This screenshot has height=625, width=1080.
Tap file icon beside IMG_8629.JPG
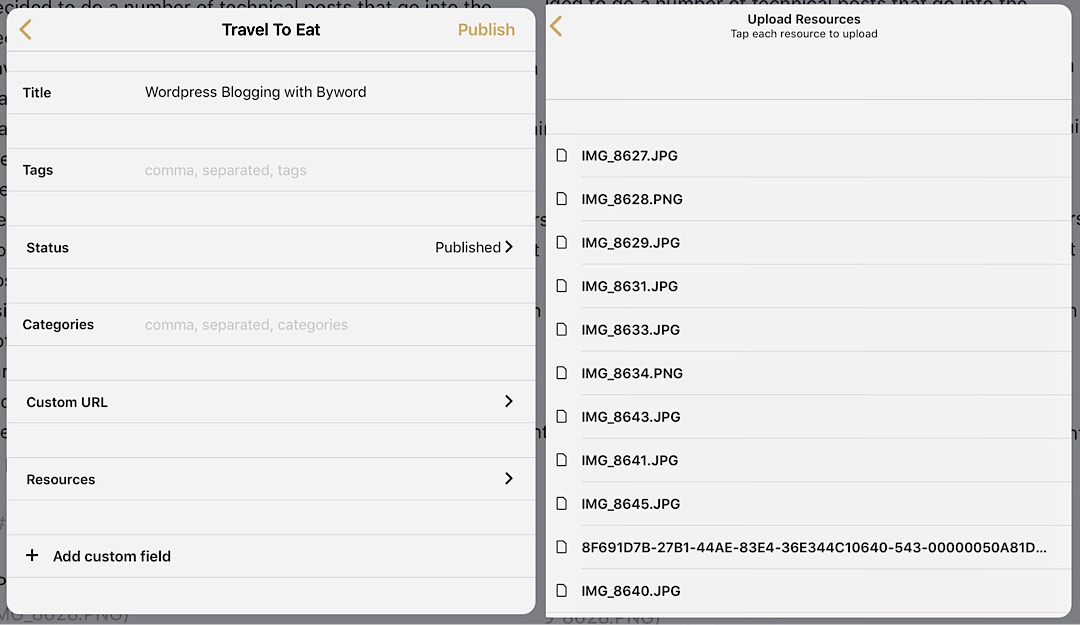coord(562,243)
